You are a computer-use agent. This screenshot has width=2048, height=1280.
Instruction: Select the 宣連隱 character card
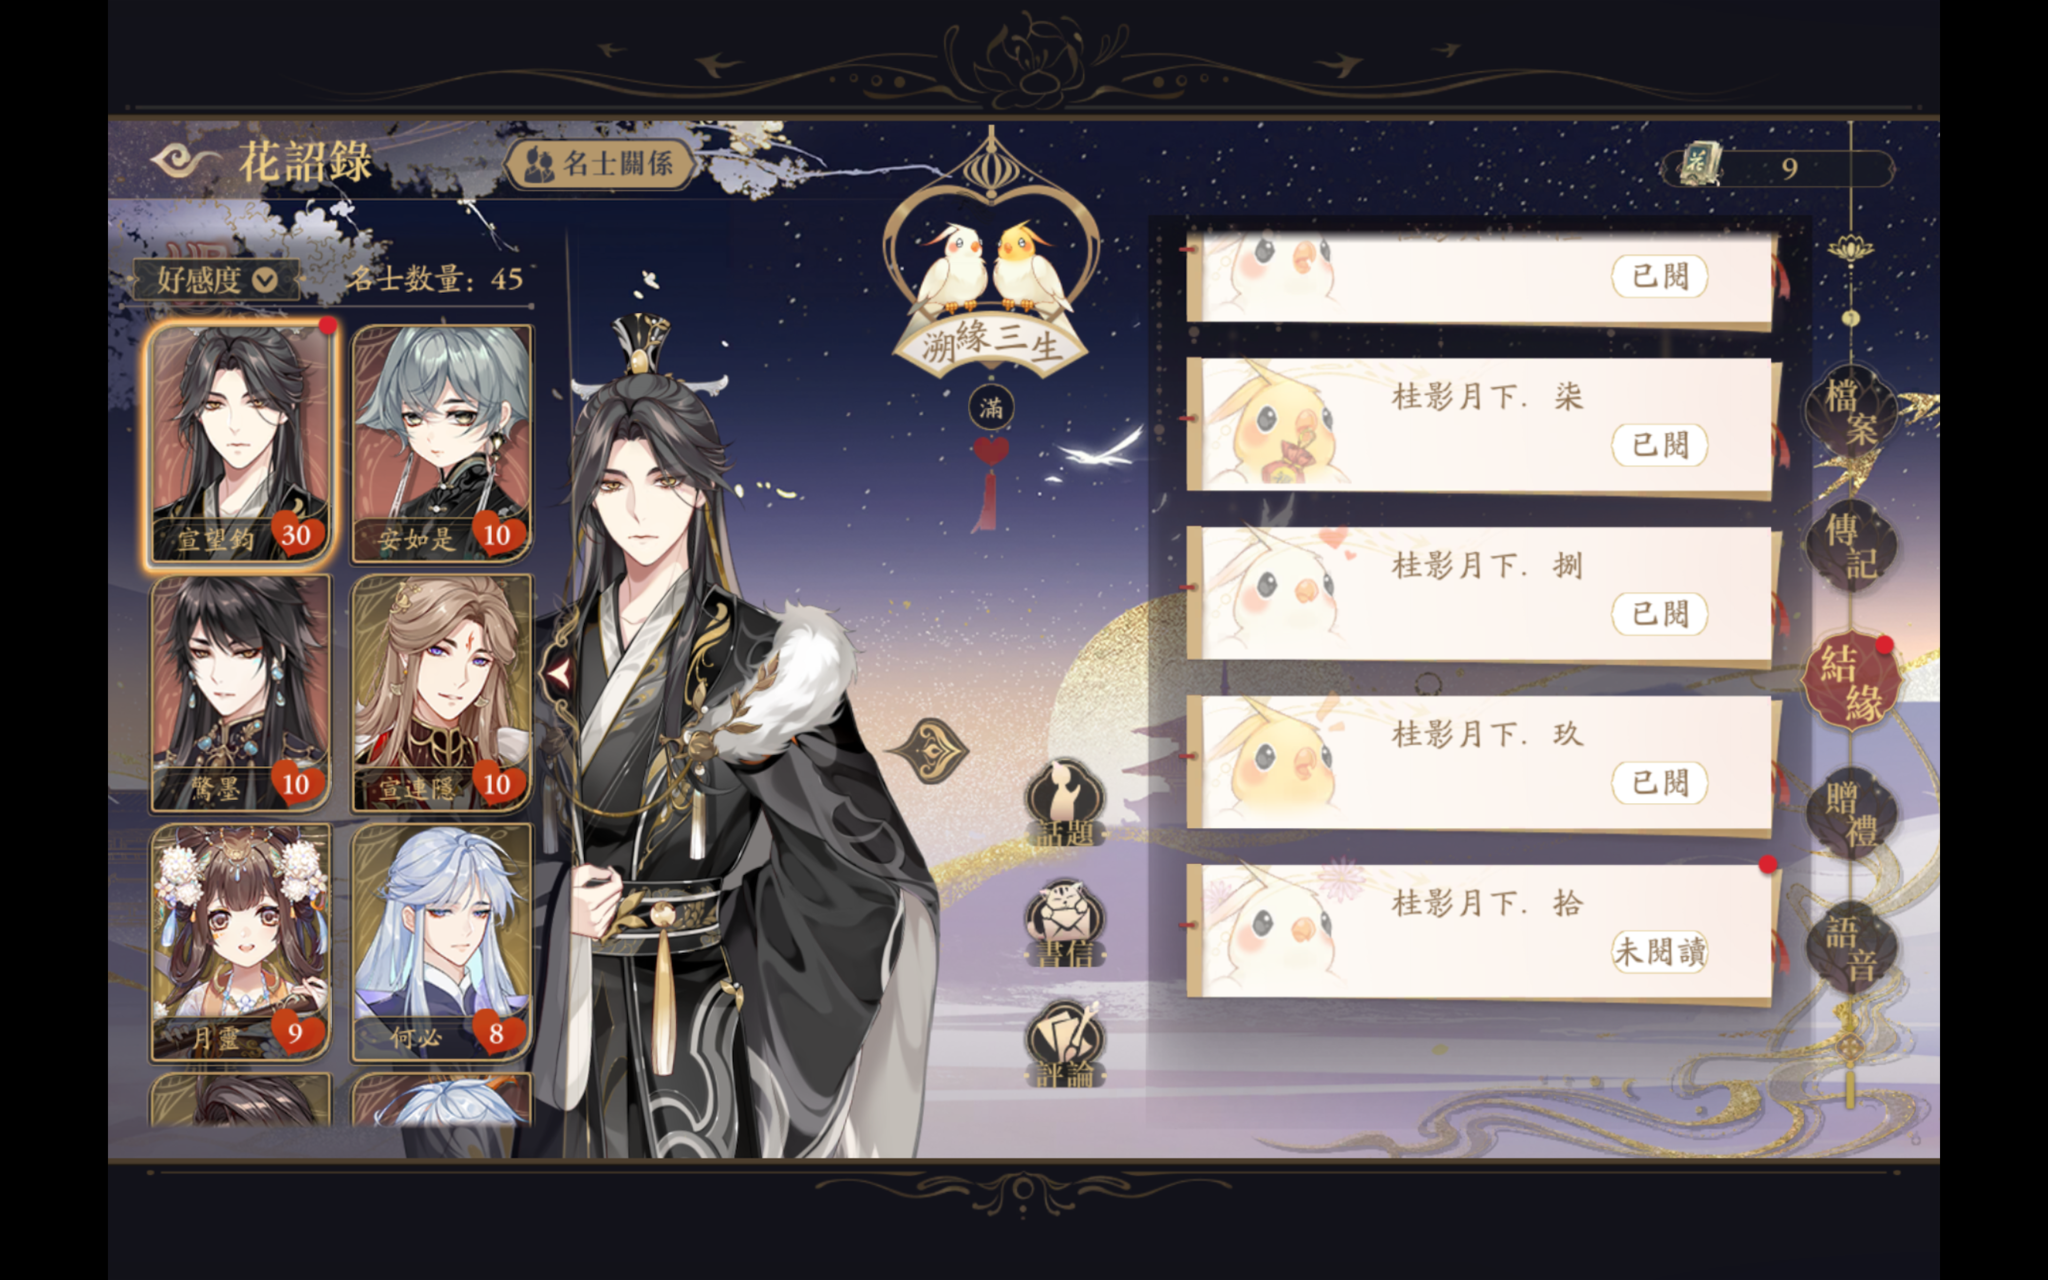click(442, 692)
